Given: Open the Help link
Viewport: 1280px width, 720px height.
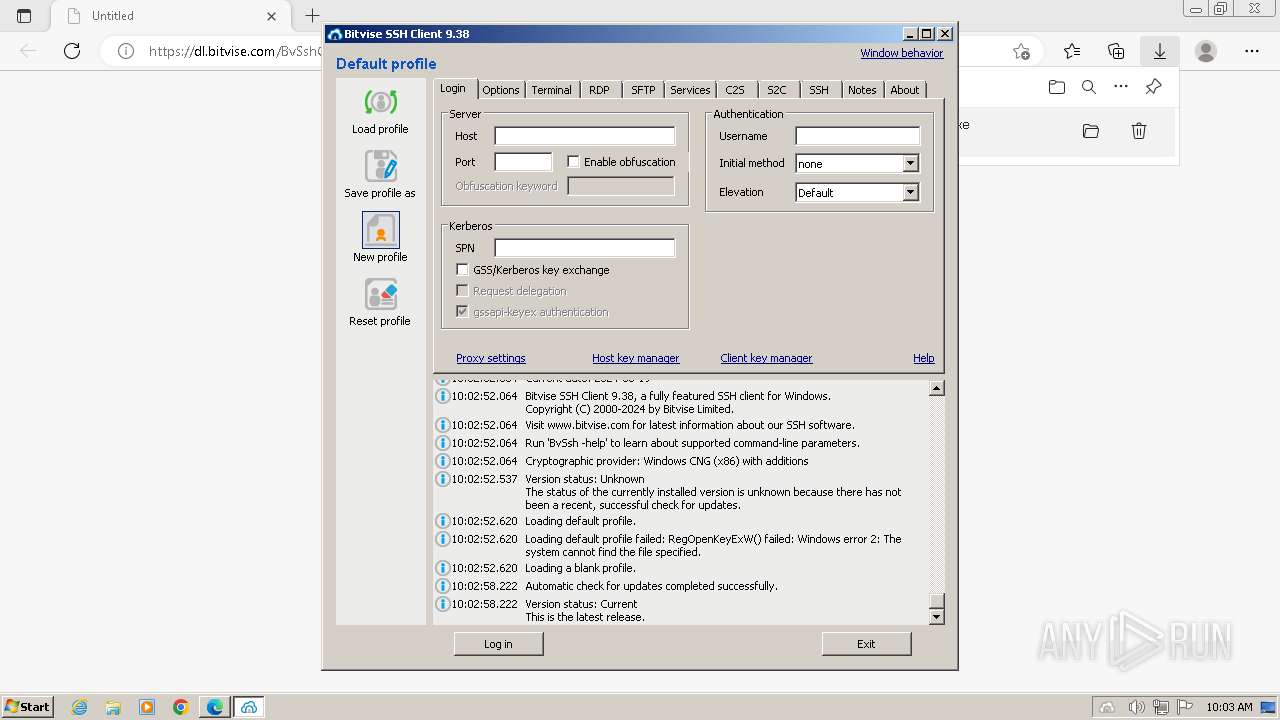Looking at the screenshot, I should point(923,358).
